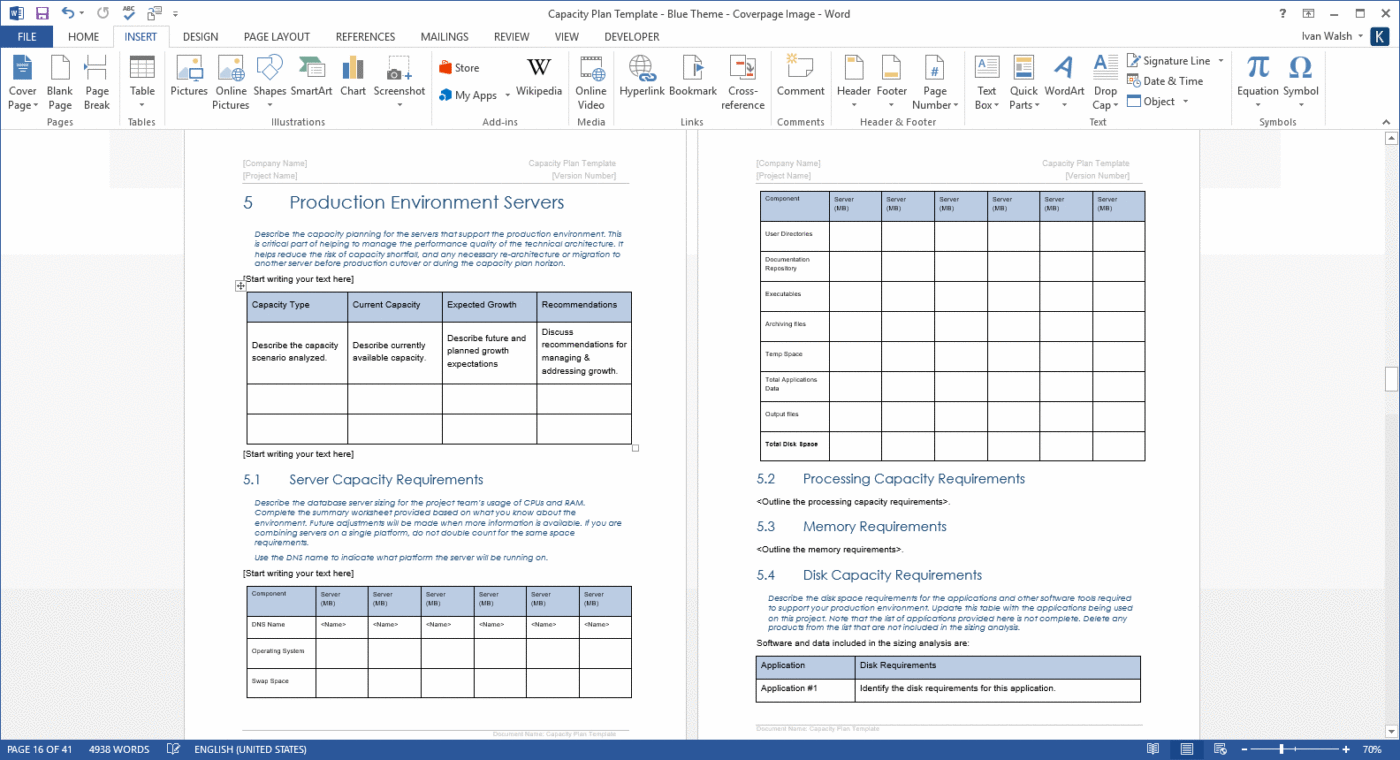This screenshot has height=760, width=1400.
Task: Add a Bookmark
Action: (x=693, y=80)
